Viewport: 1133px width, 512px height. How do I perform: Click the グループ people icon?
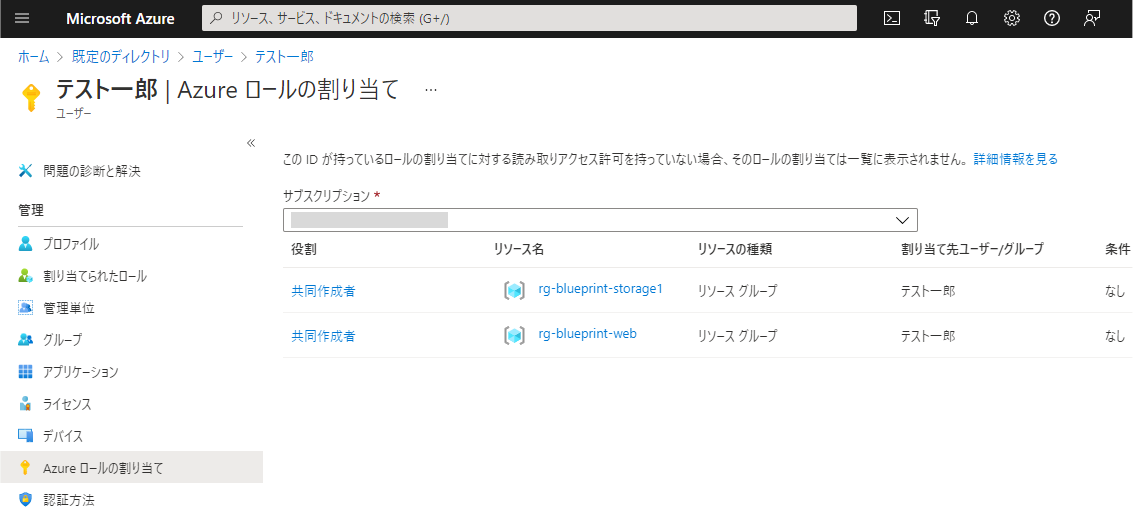point(26,339)
